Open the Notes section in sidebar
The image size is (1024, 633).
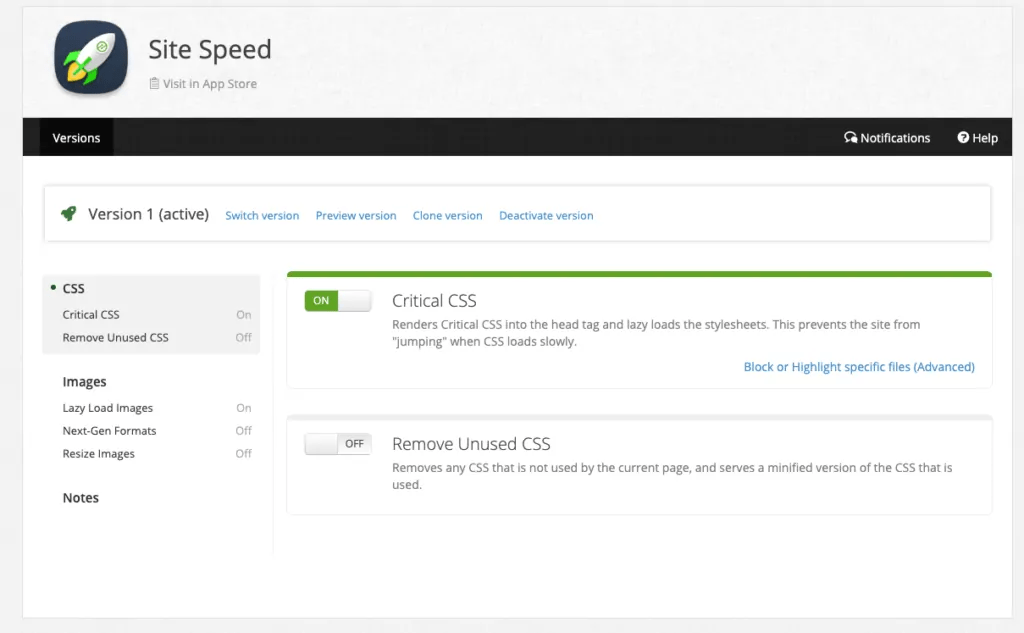click(x=80, y=498)
